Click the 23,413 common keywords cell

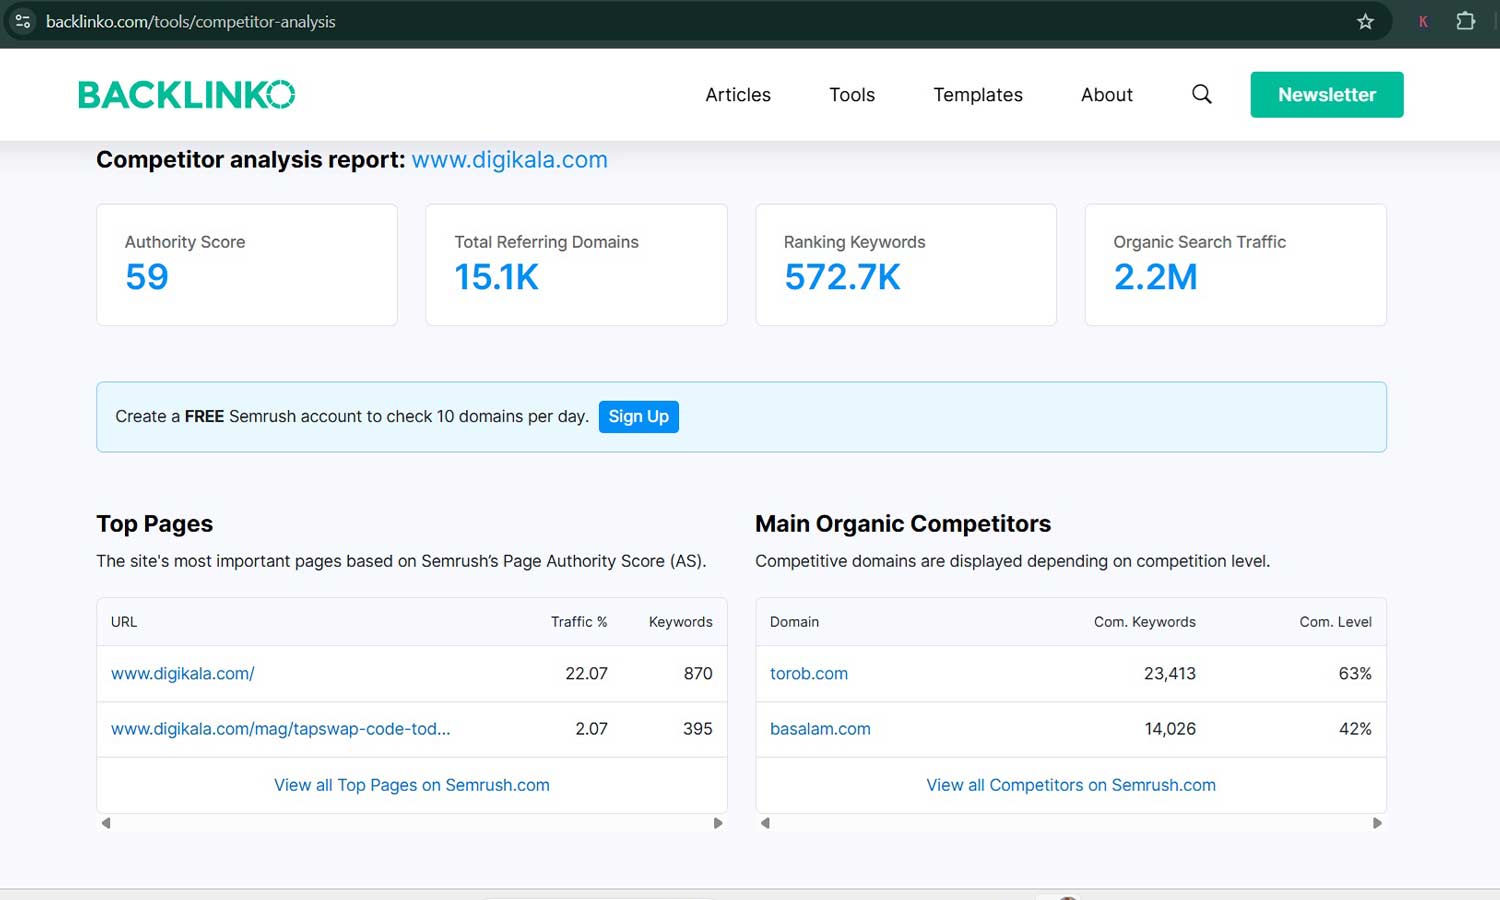click(x=1170, y=674)
